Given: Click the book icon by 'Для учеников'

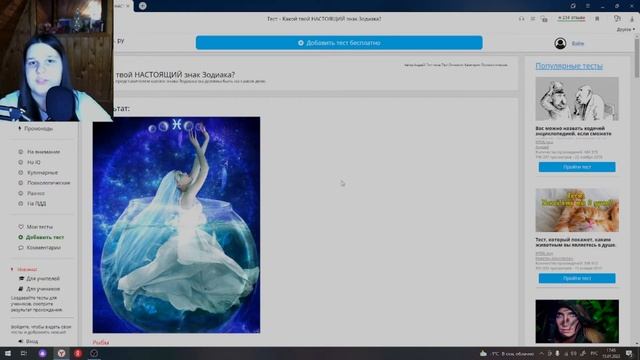Looking at the screenshot, I should click(x=21, y=289).
